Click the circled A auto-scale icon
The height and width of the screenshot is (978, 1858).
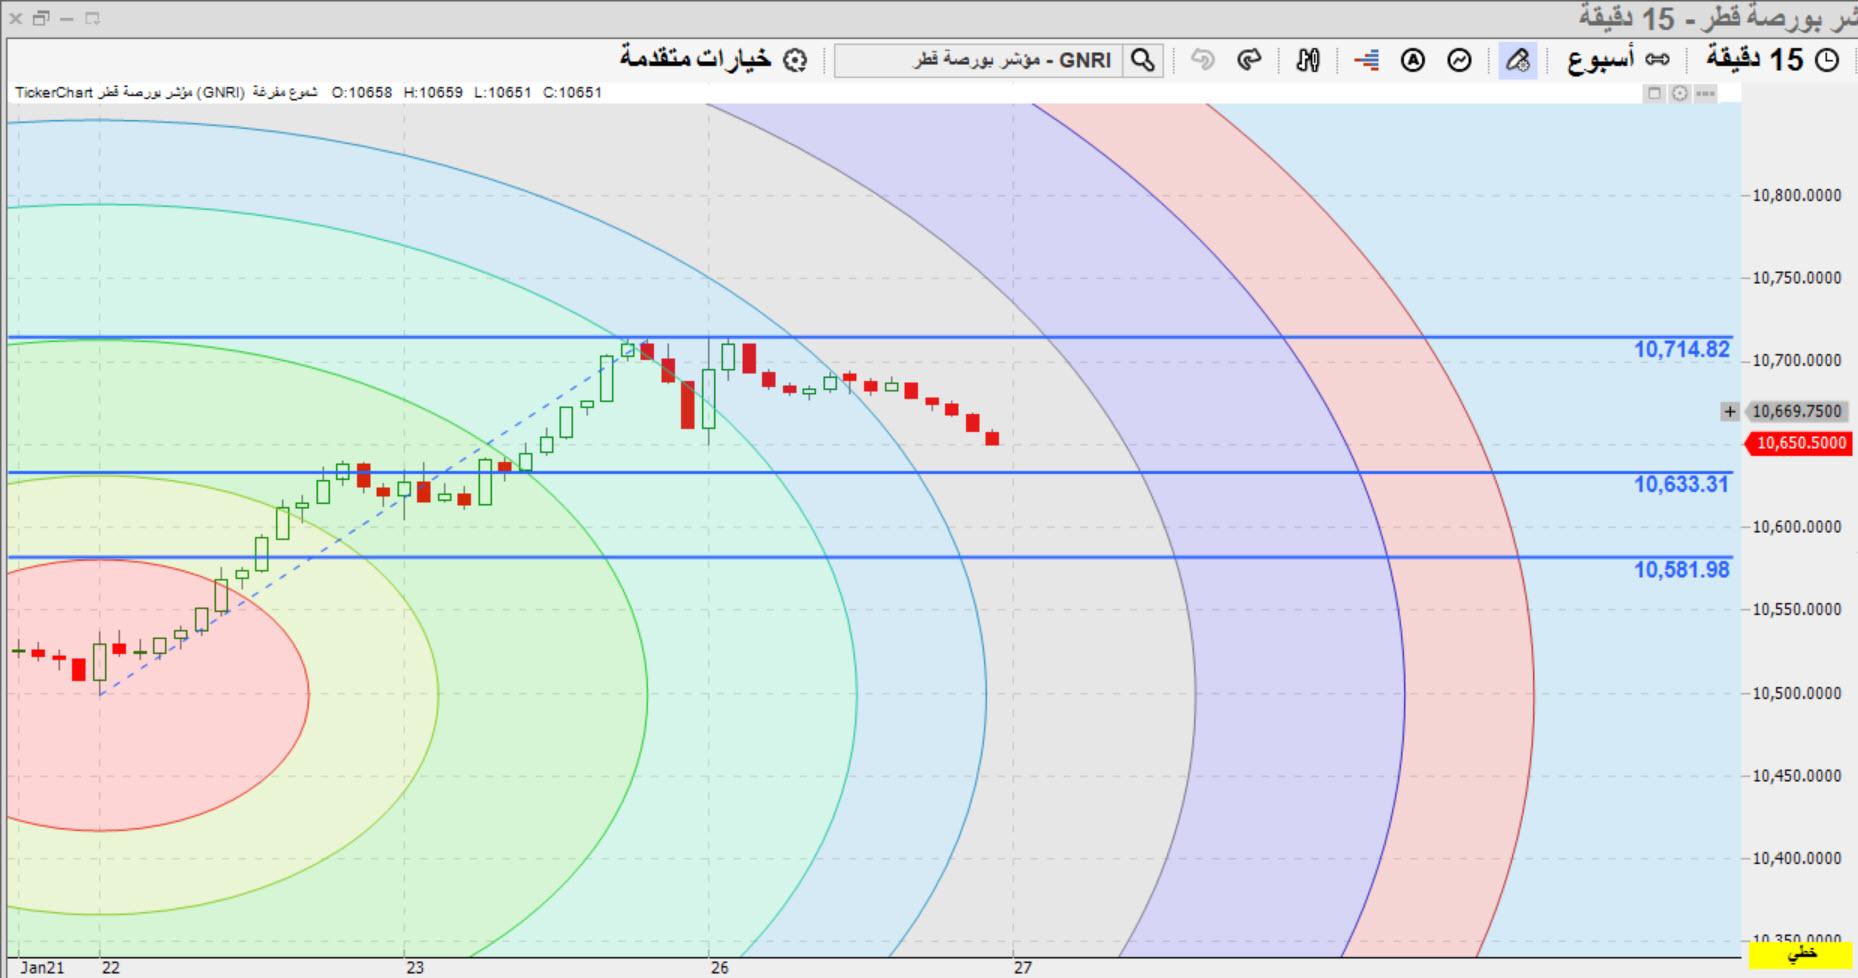click(1412, 61)
